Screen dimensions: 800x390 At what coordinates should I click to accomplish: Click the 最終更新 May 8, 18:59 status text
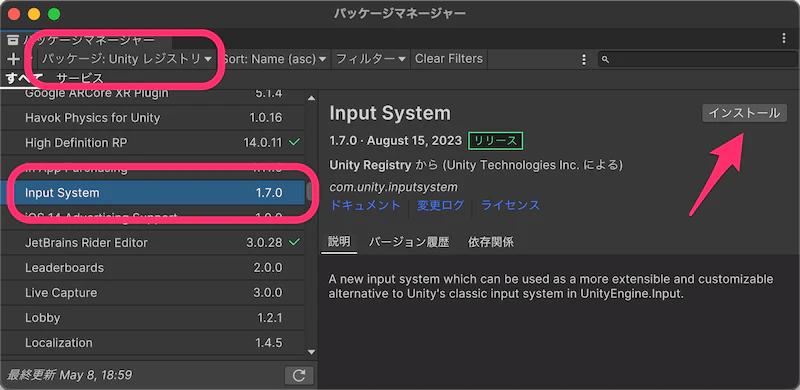(69, 375)
